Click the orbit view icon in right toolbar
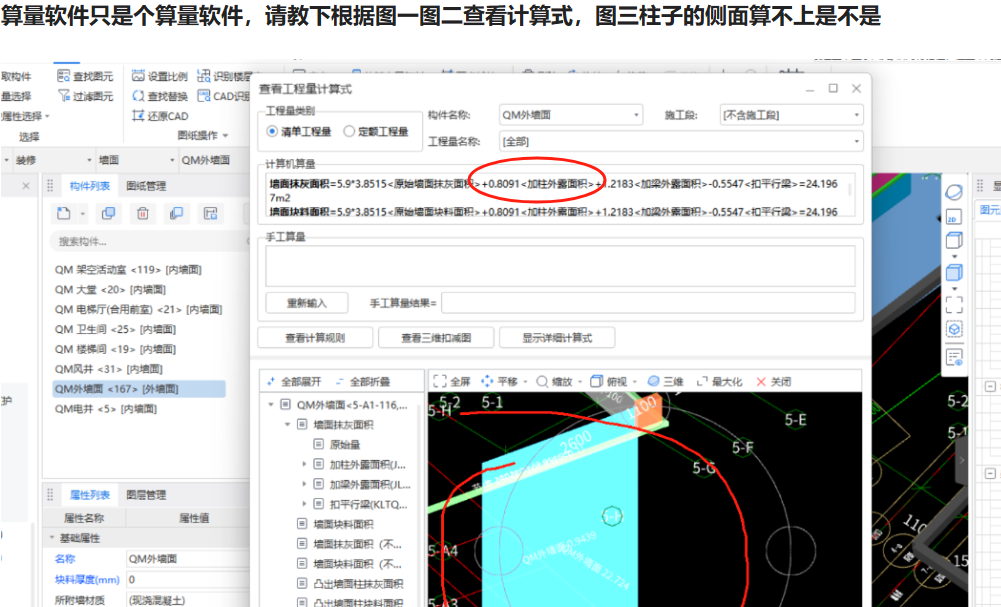 pos(954,191)
